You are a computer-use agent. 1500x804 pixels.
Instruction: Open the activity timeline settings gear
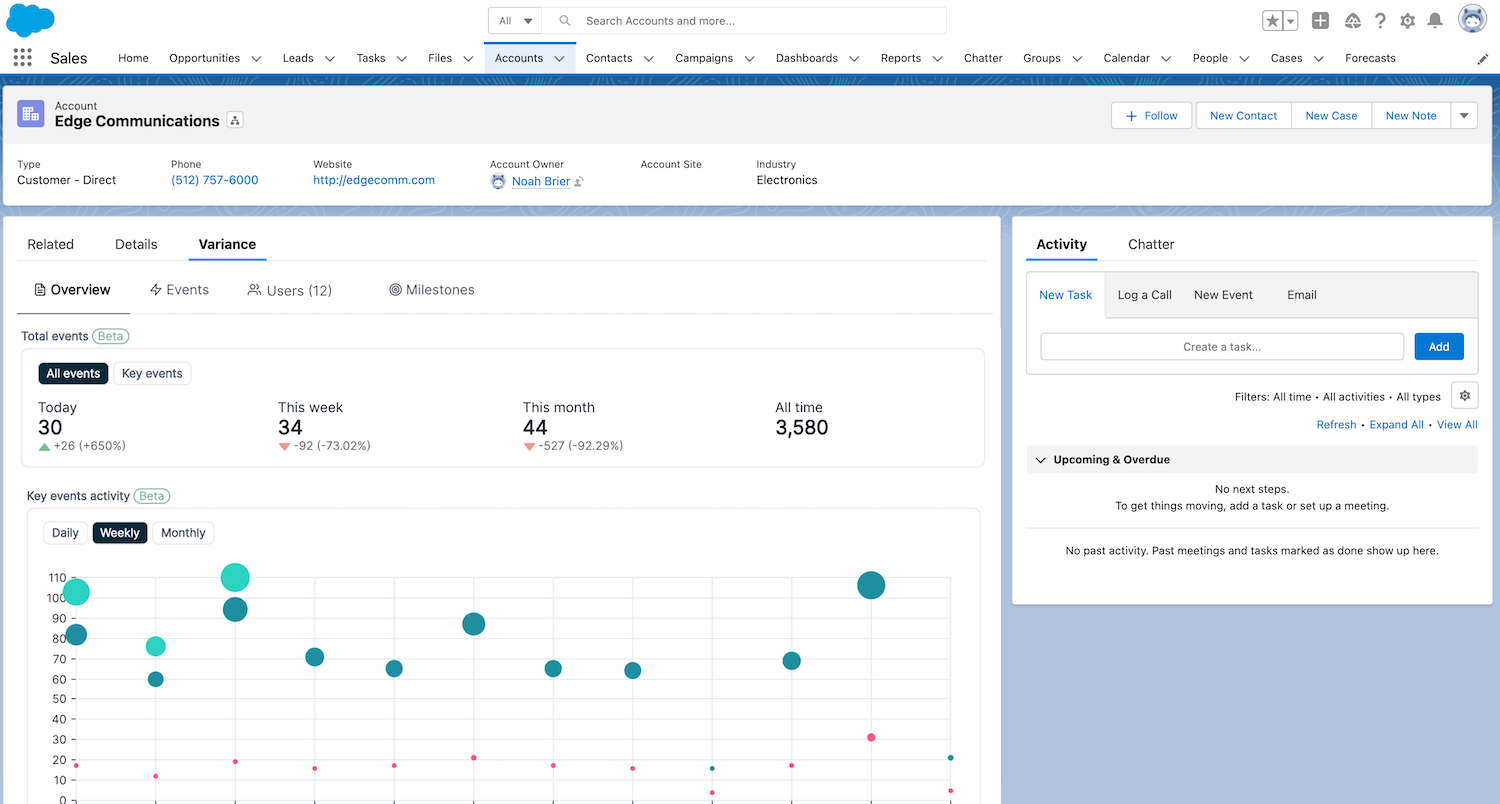1465,396
